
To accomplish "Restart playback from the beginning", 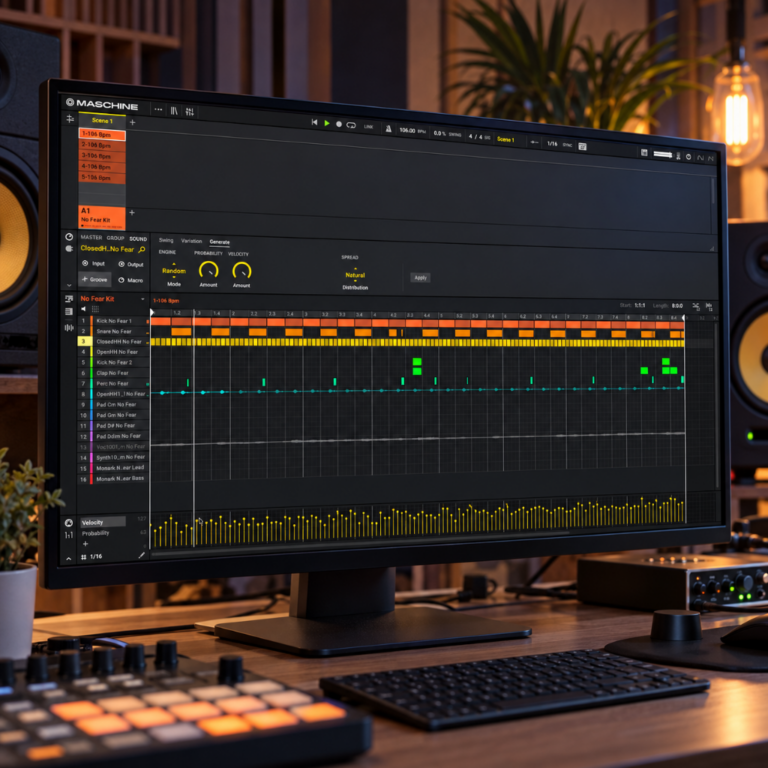I will click(314, 122).
